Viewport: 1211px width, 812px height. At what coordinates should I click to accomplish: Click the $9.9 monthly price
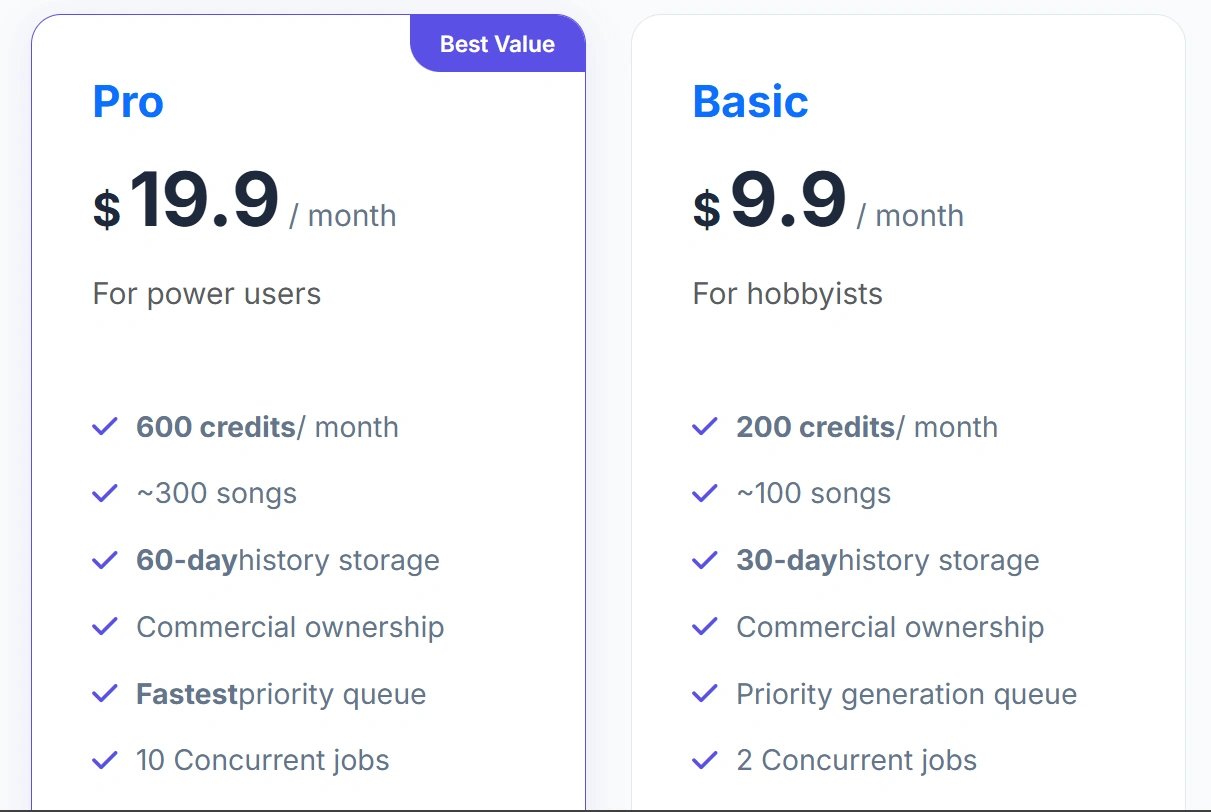(x=788, y=202)
